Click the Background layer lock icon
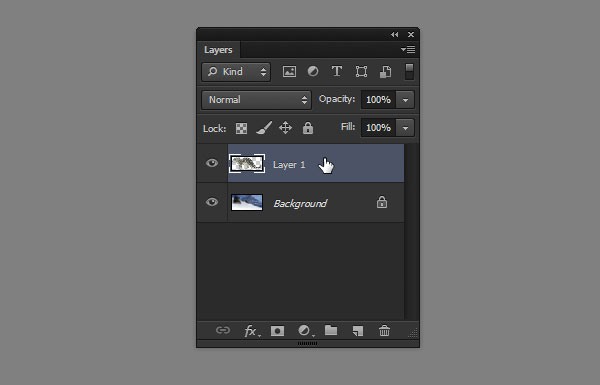Viewport: 600px width, 385px height. [x=382, y=202]
